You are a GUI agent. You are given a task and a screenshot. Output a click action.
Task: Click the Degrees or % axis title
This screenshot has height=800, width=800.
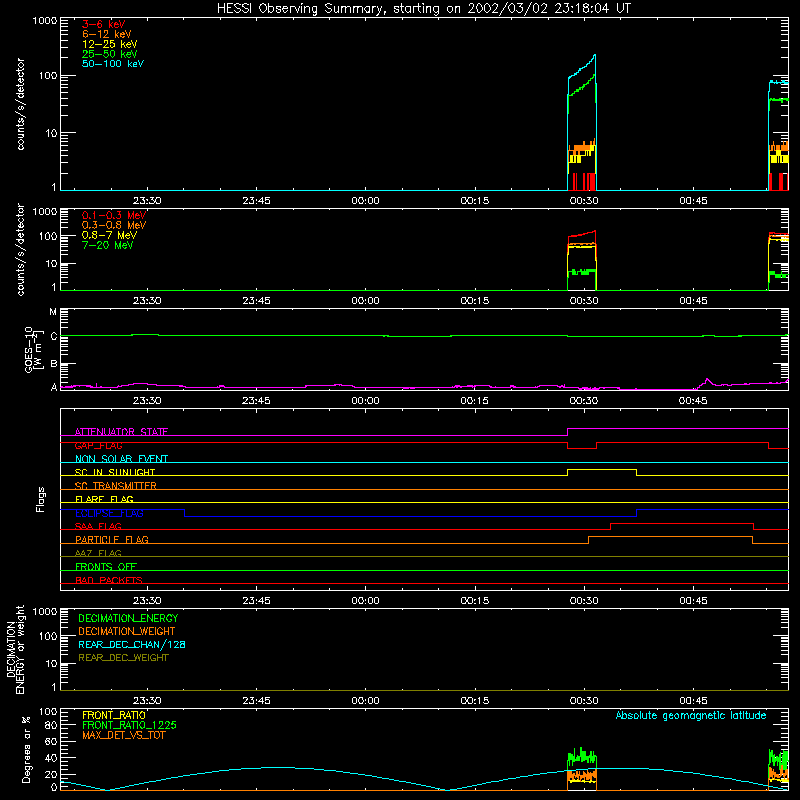pyautogui.click(x=26, y=749)
